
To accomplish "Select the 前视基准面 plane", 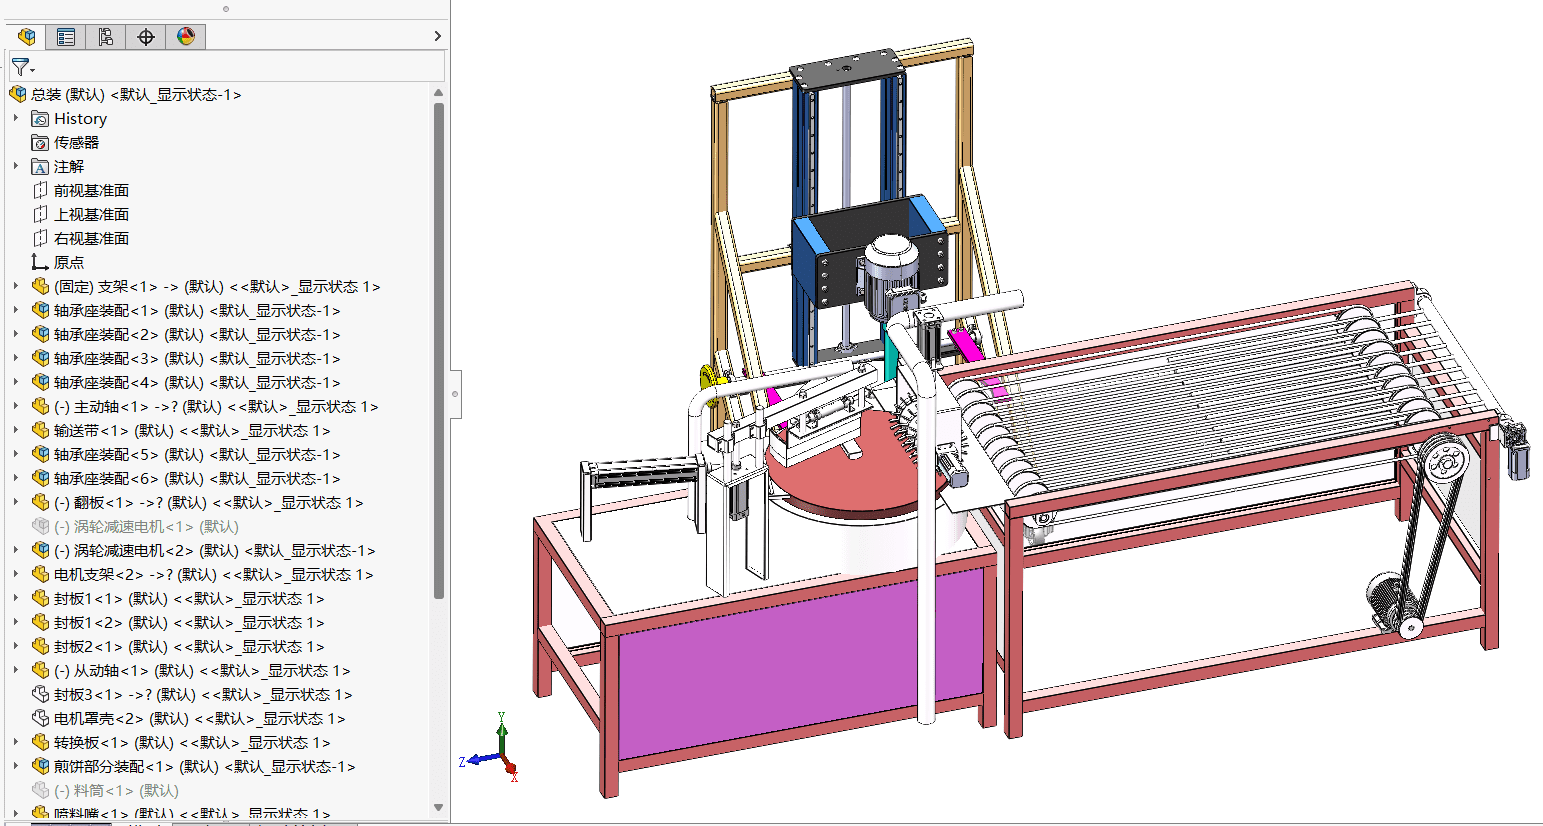I will point(91,190).
